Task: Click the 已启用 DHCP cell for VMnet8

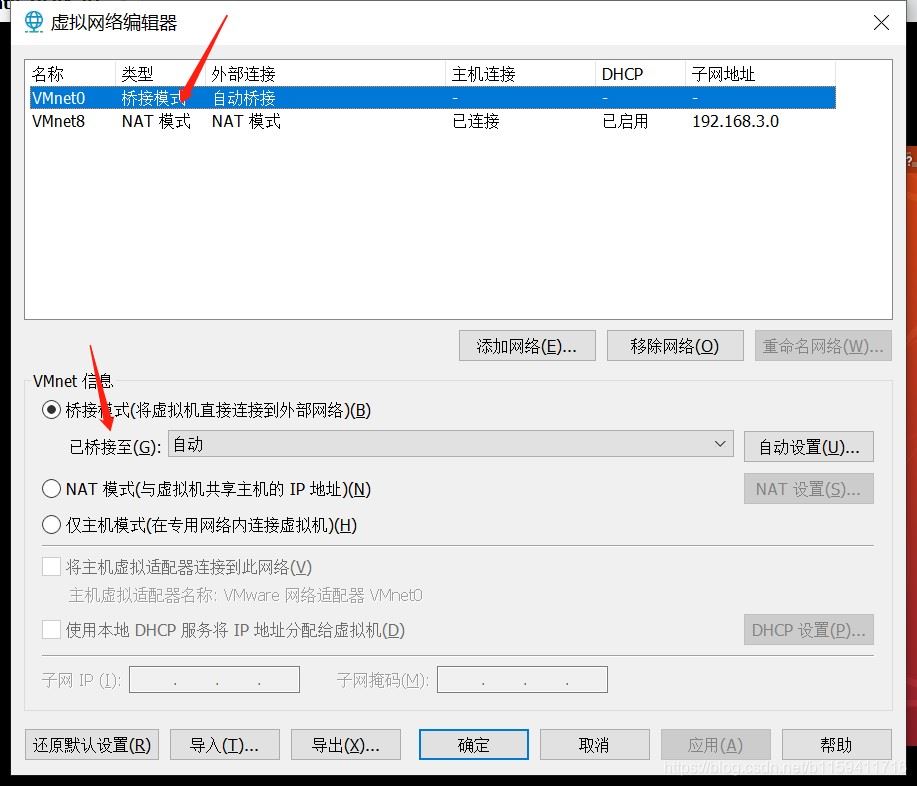Action: tap(625, 121)
